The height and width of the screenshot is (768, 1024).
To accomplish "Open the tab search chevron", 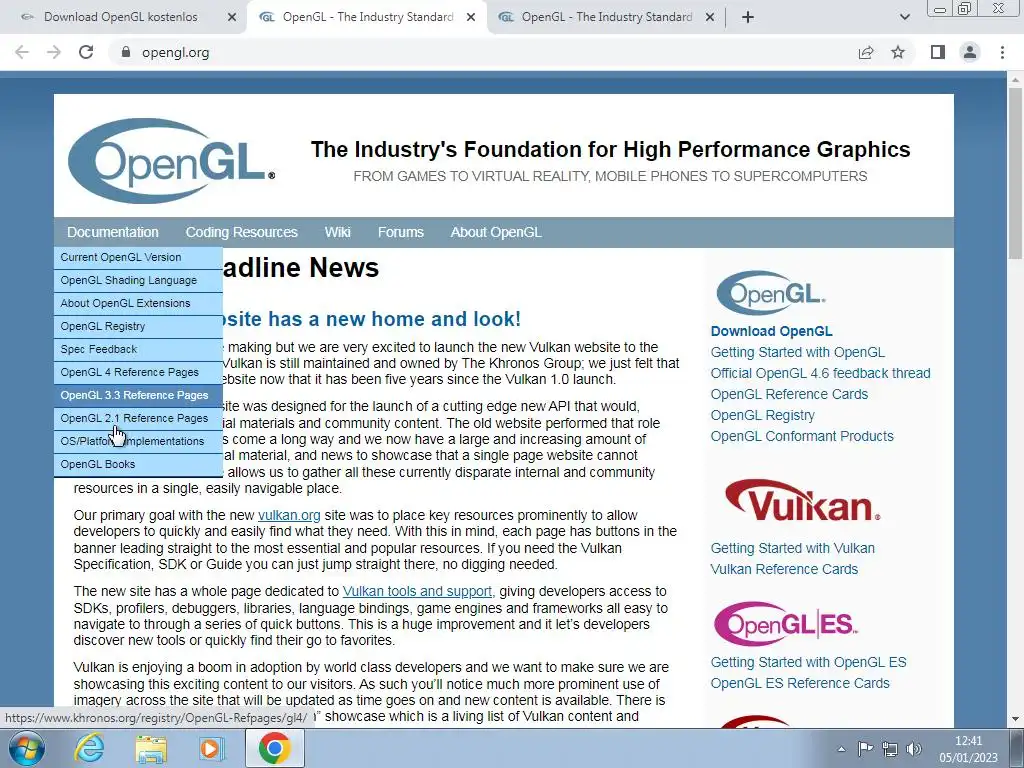I will click(904, 17).
